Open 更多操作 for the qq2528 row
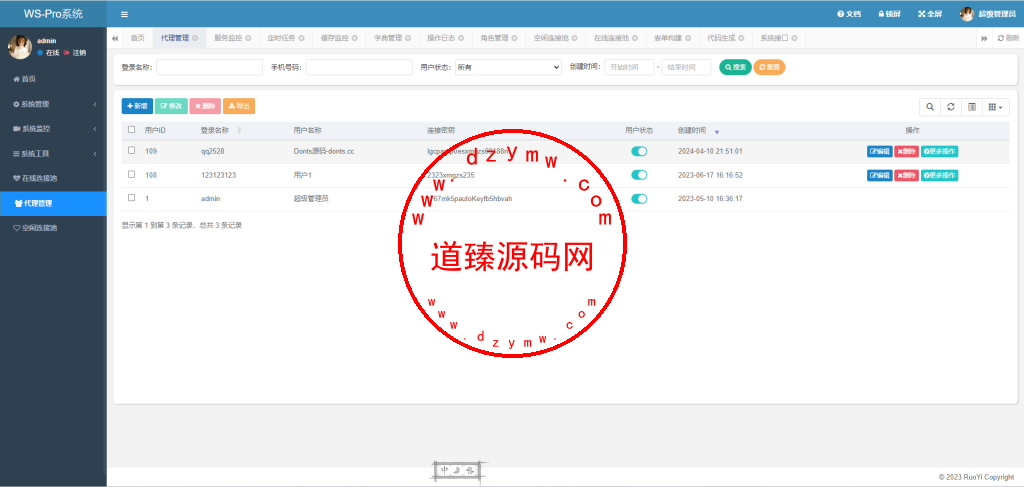Image resolution: width=1024 pixels, height=487 pixels. pos(940,151)
